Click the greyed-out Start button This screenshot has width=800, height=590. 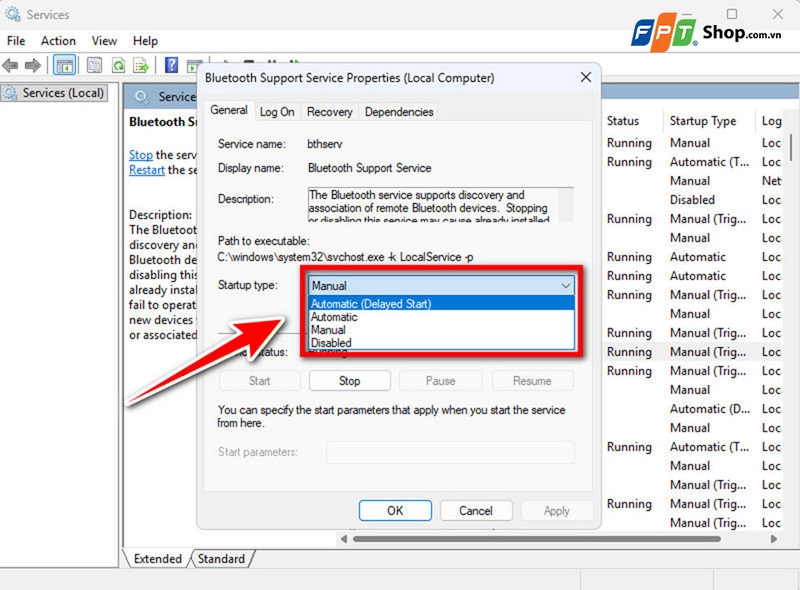coord(259,381)
